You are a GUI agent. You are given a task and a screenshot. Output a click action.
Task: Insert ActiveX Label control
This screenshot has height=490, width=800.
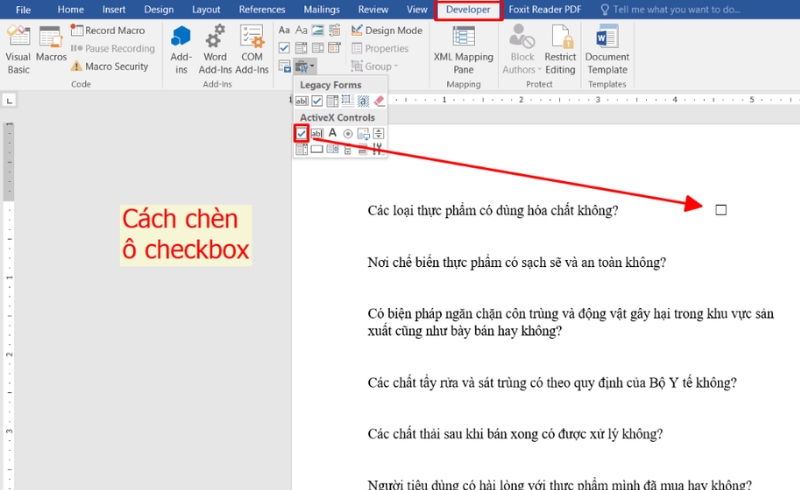click(x=333, y=133)
